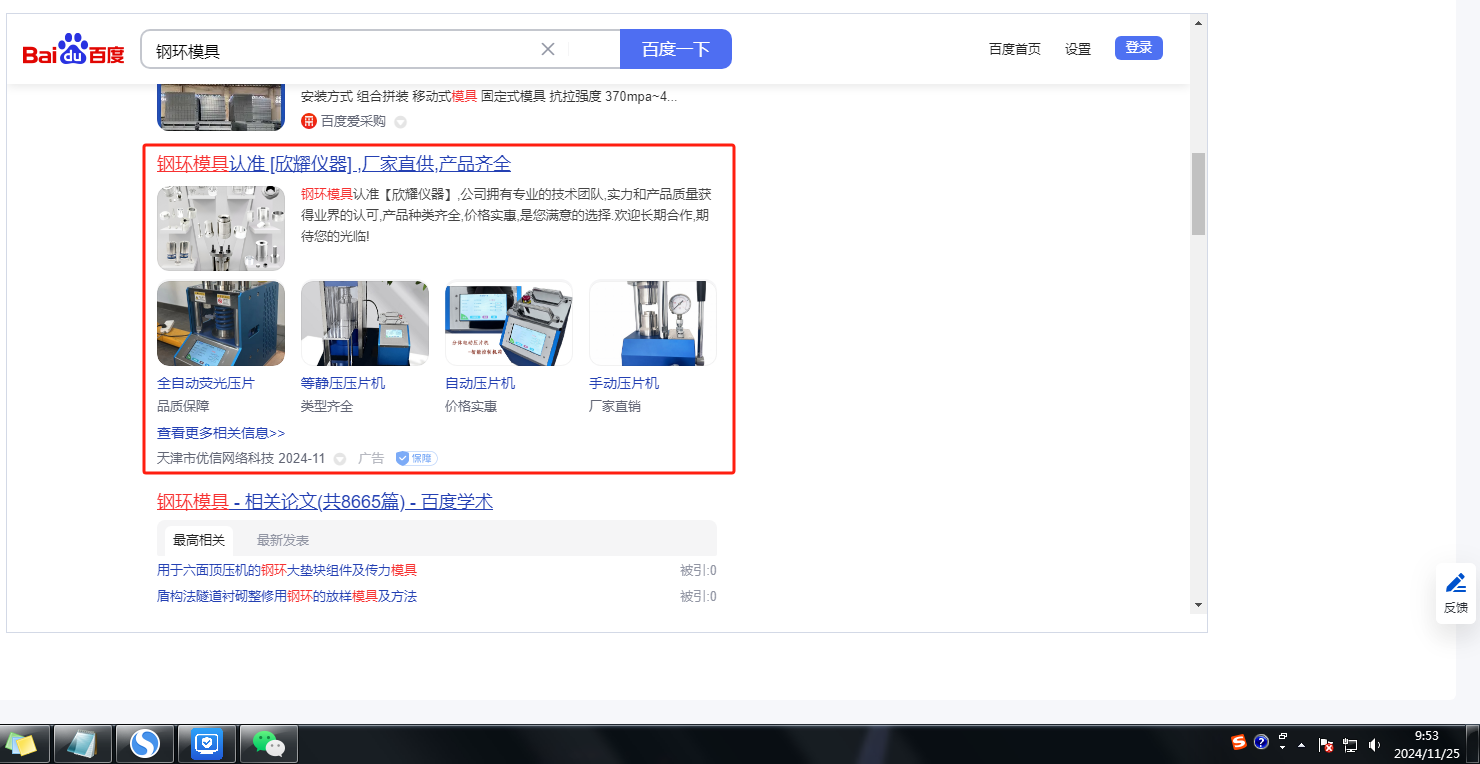Open the 全自动荧光压片 link
This screenshot has width=1480, height=764.
click(206, 383)
